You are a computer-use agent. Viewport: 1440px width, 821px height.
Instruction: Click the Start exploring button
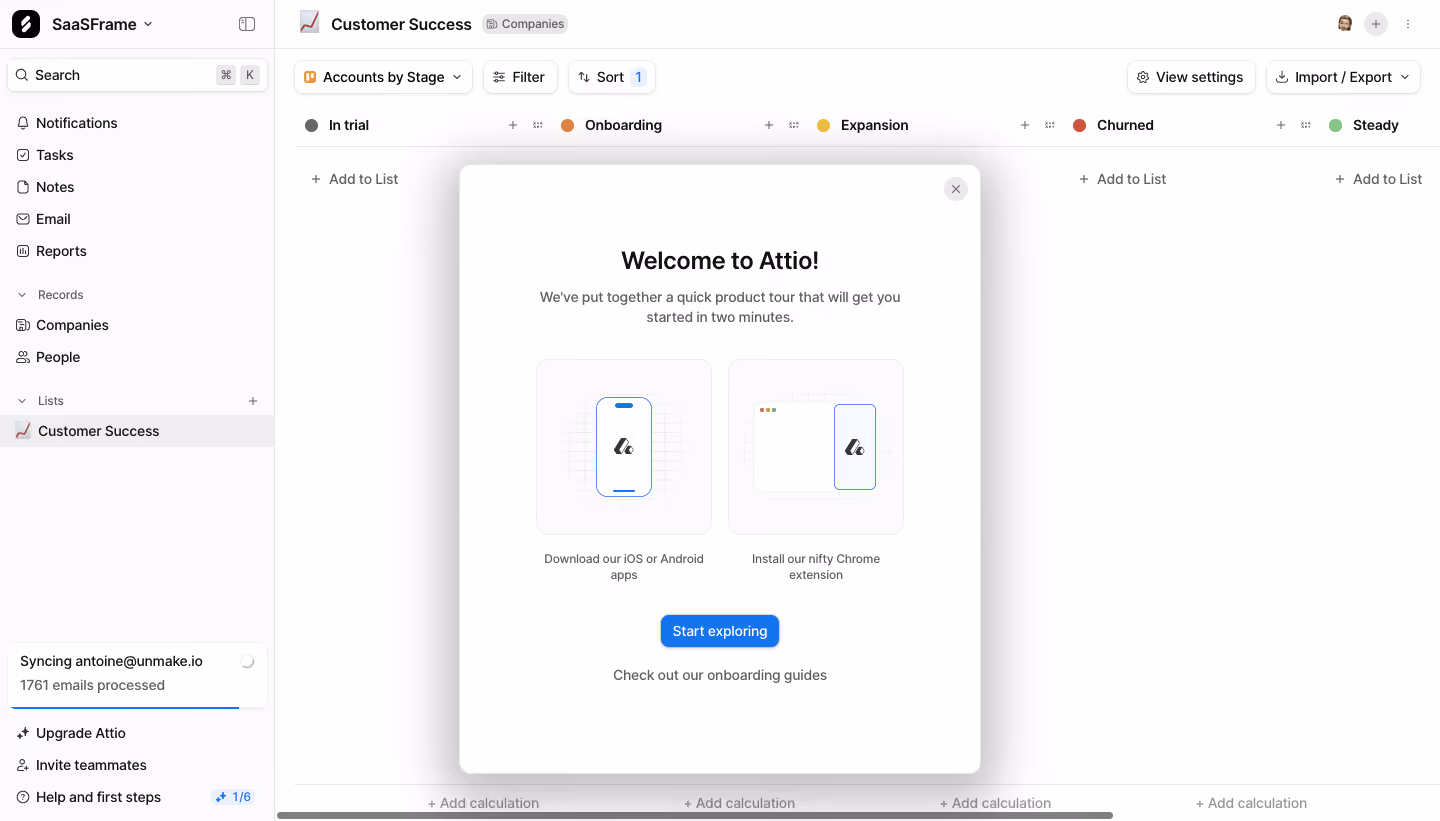[720, 631]
